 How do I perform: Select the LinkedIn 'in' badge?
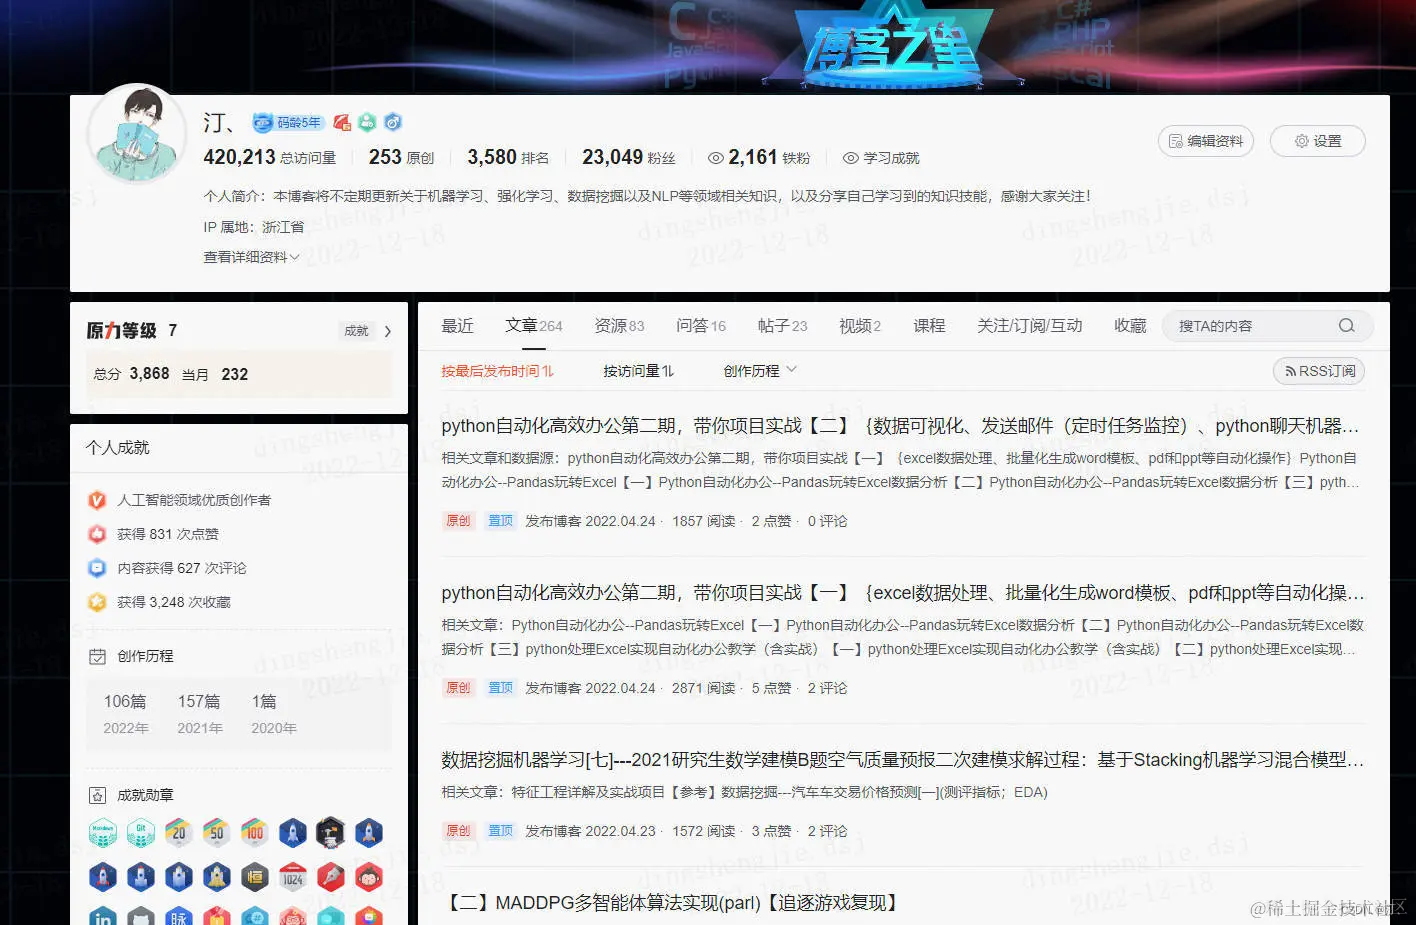pos(103,916)
